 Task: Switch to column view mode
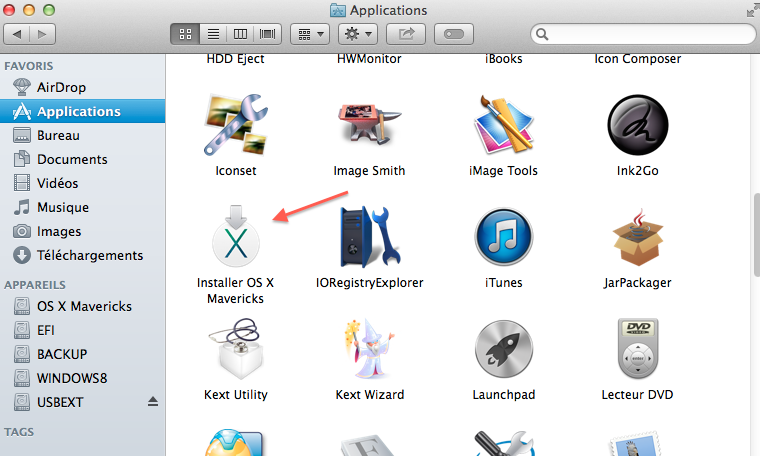click(240, 34)
